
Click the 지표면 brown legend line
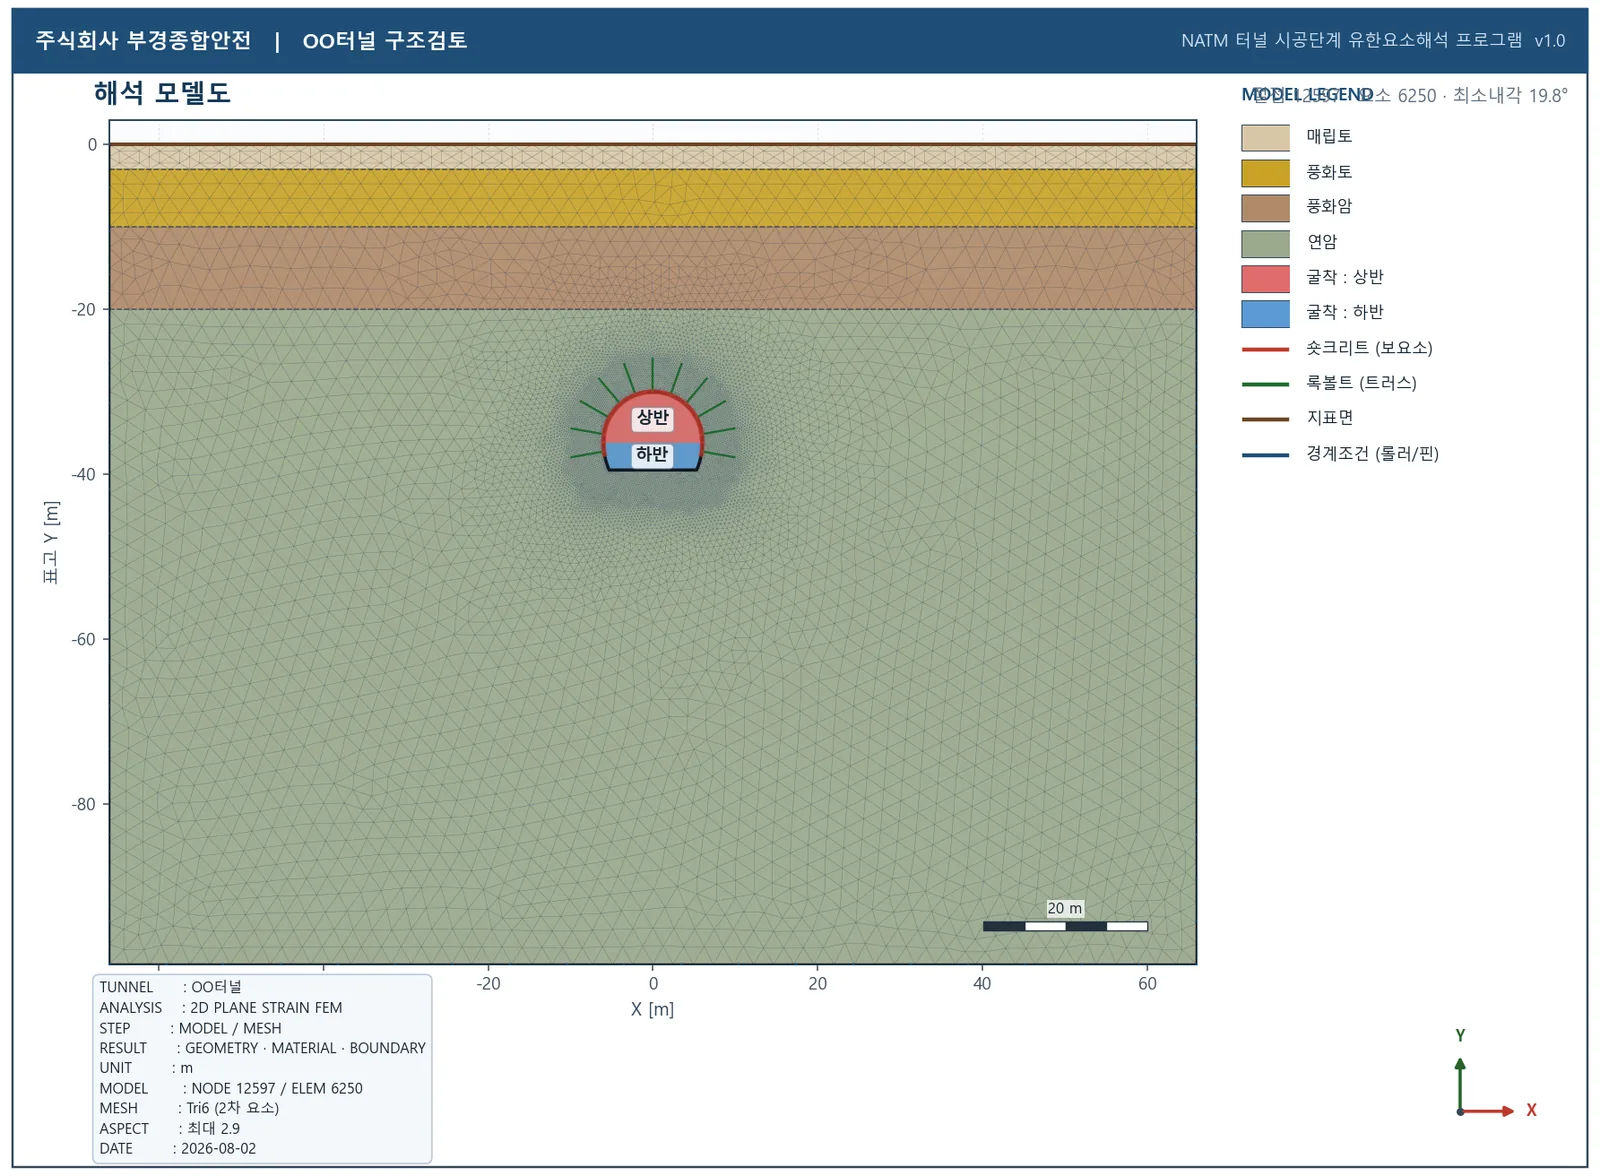point(1265,419)
